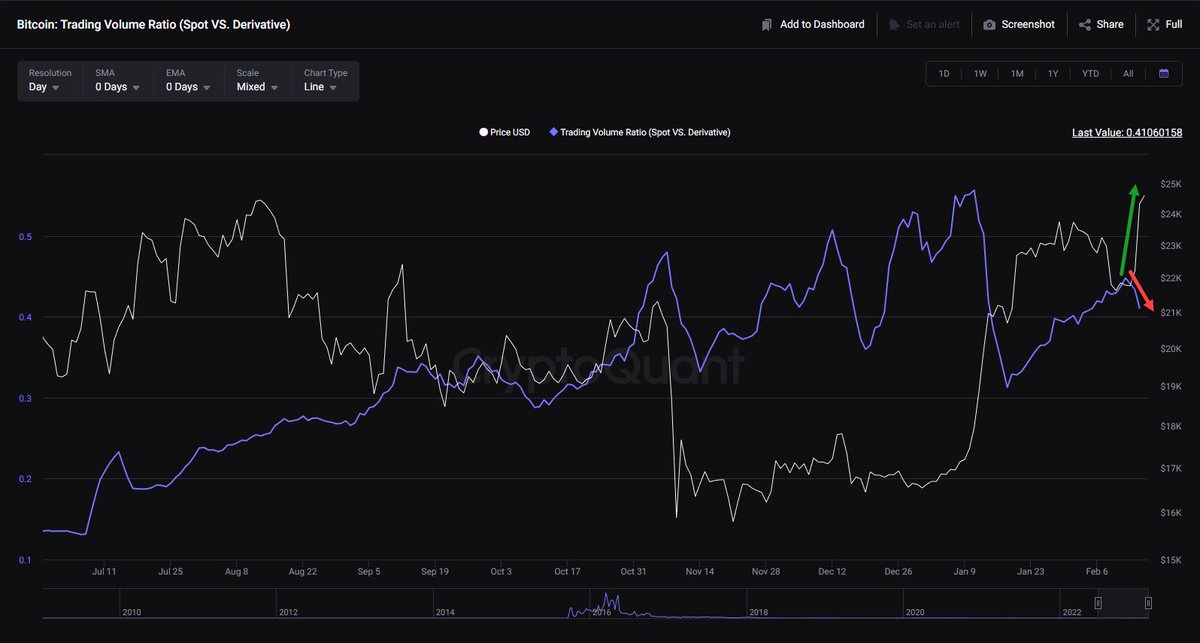1200x643 pixels.
Task: Click the Jul 11 date axis label
Action: point(104,572)
